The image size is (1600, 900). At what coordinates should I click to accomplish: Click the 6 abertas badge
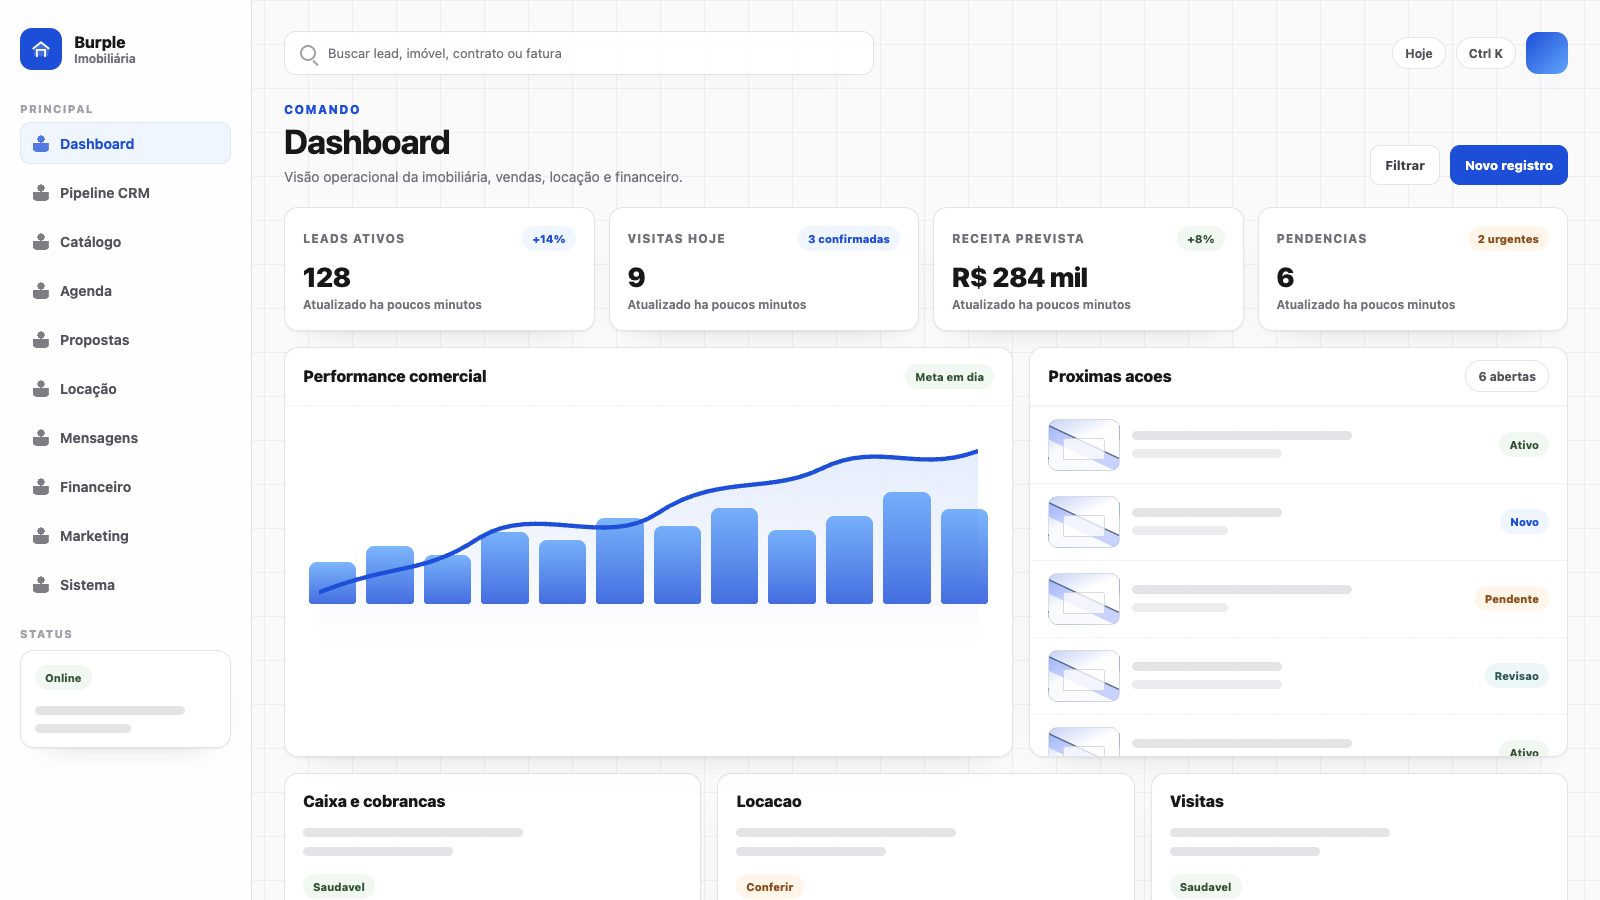click(1507, 376)
